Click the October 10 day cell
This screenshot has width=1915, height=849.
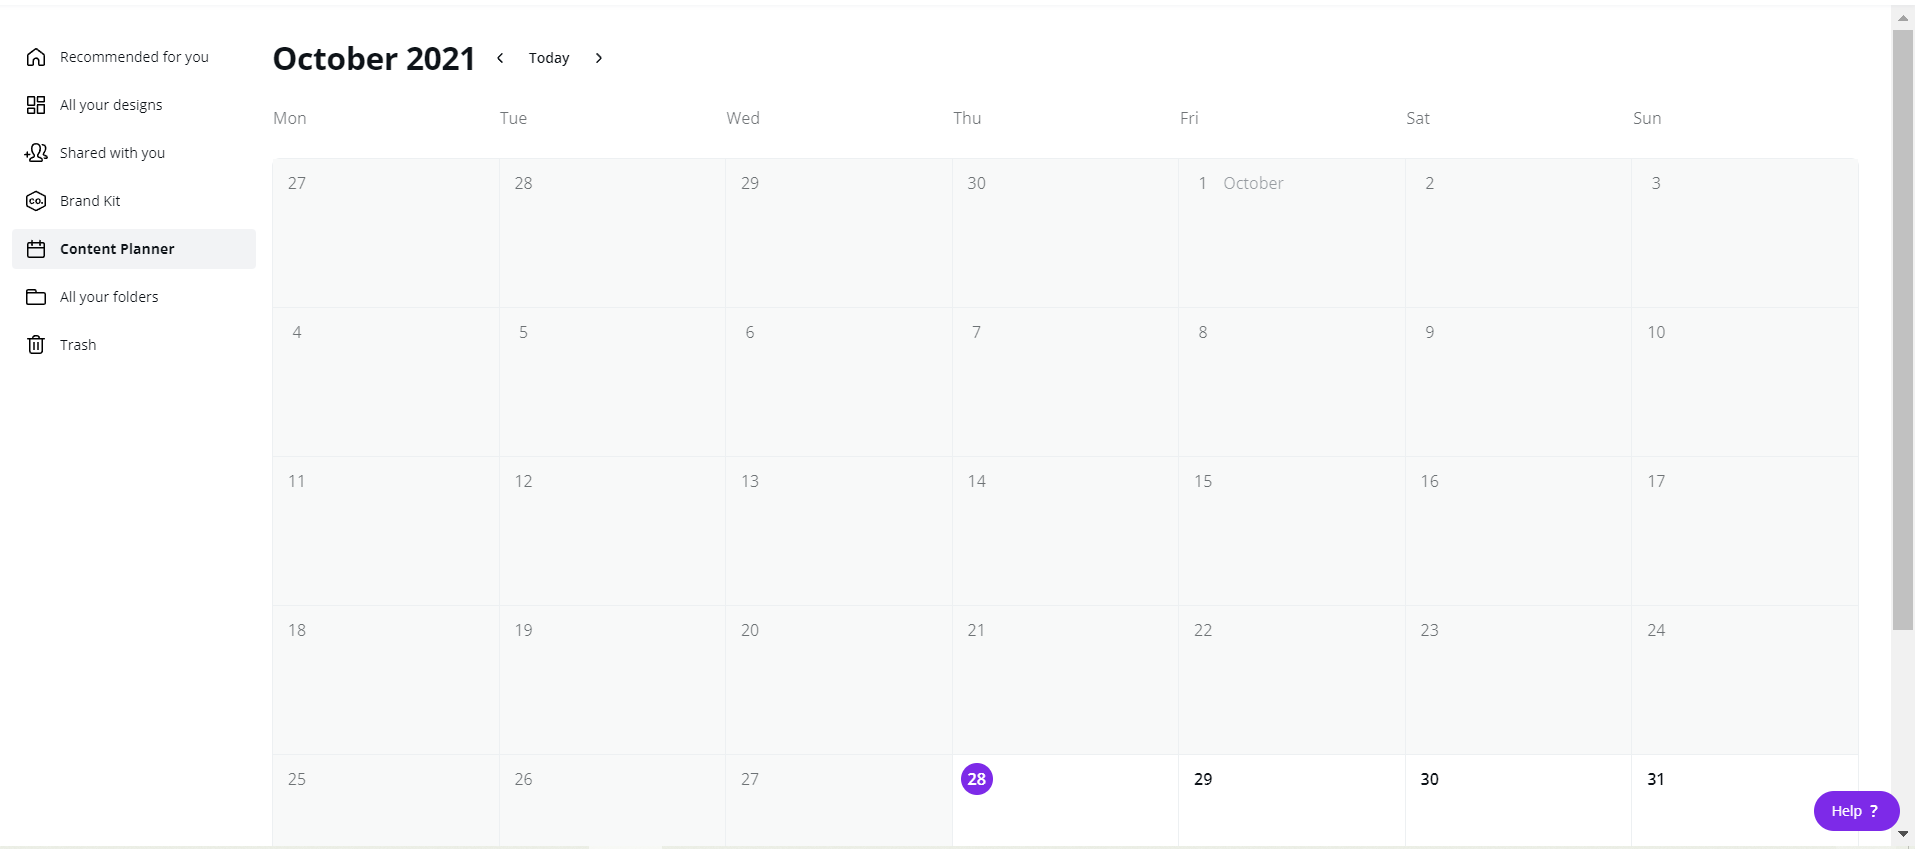(1745, 382)
